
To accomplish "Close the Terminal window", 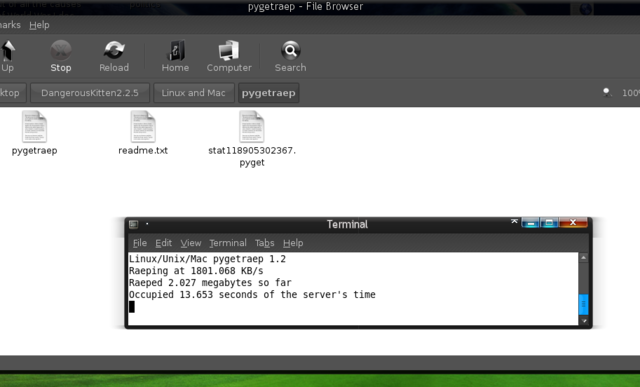I will pos(573,223).
